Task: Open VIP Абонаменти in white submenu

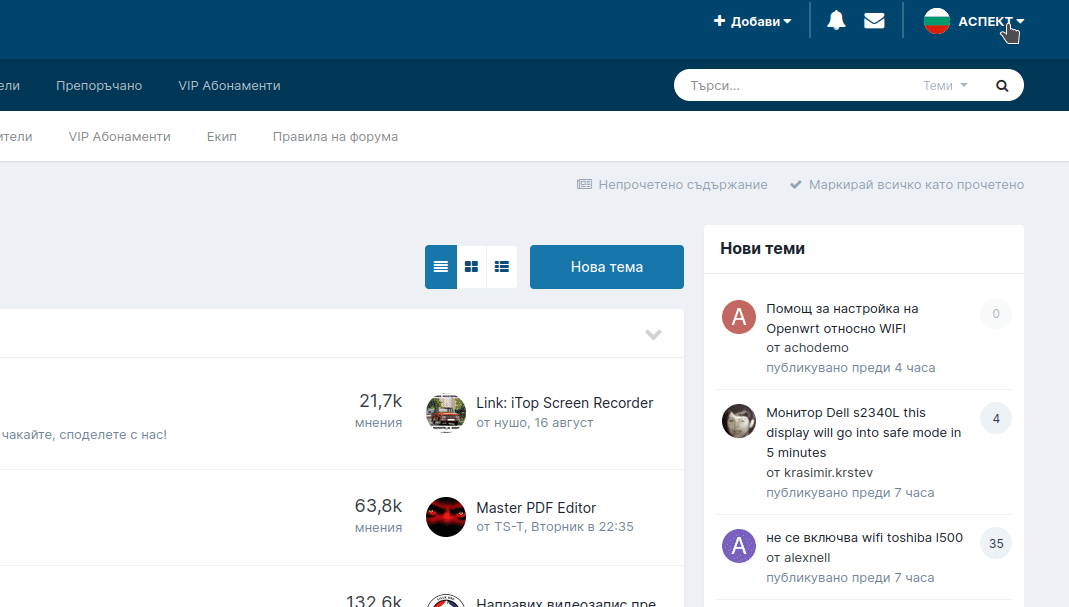Action: click(119, 136)
